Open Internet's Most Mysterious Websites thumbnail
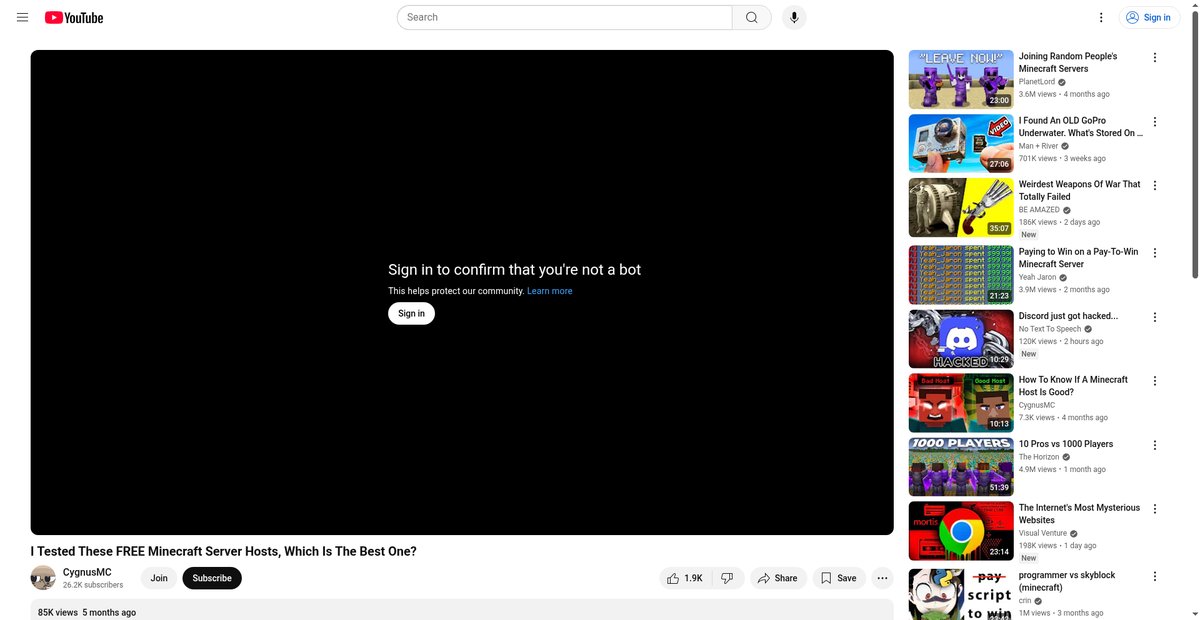Image resolution: width=1200 pixels, height=620 pixels. (961, 531)
